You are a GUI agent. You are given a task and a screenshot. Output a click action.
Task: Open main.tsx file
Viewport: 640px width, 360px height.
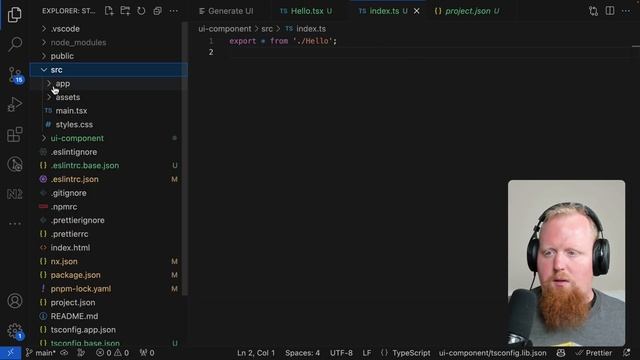point(109,111)
